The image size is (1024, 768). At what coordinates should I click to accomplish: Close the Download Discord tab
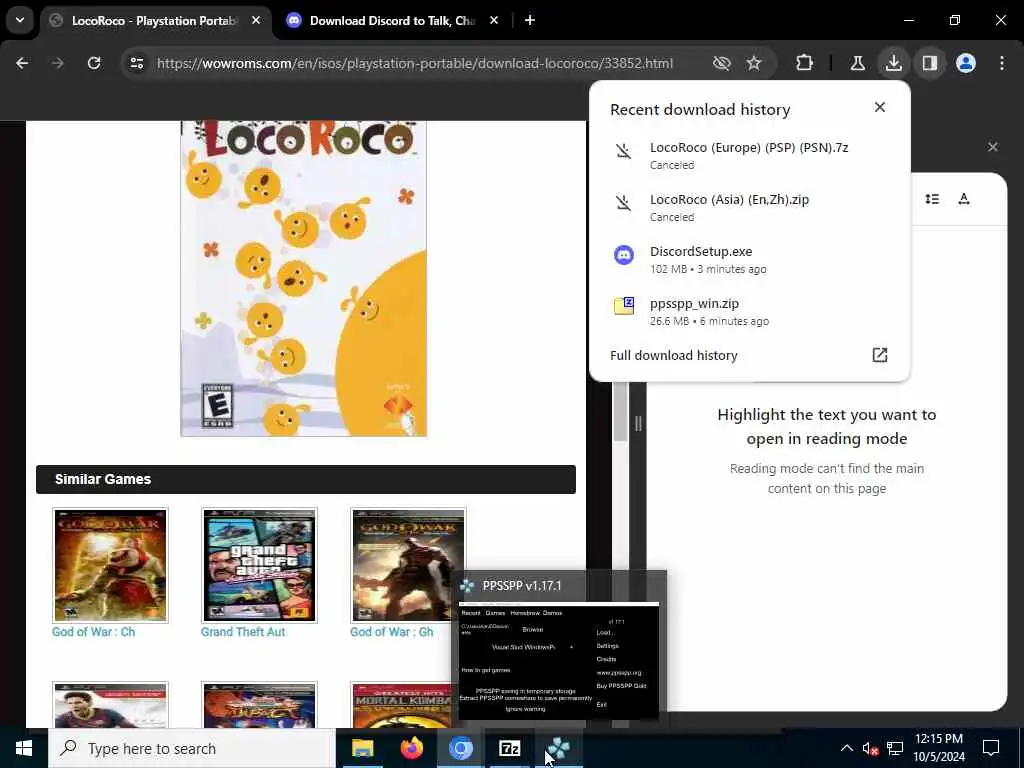[494, 21]
